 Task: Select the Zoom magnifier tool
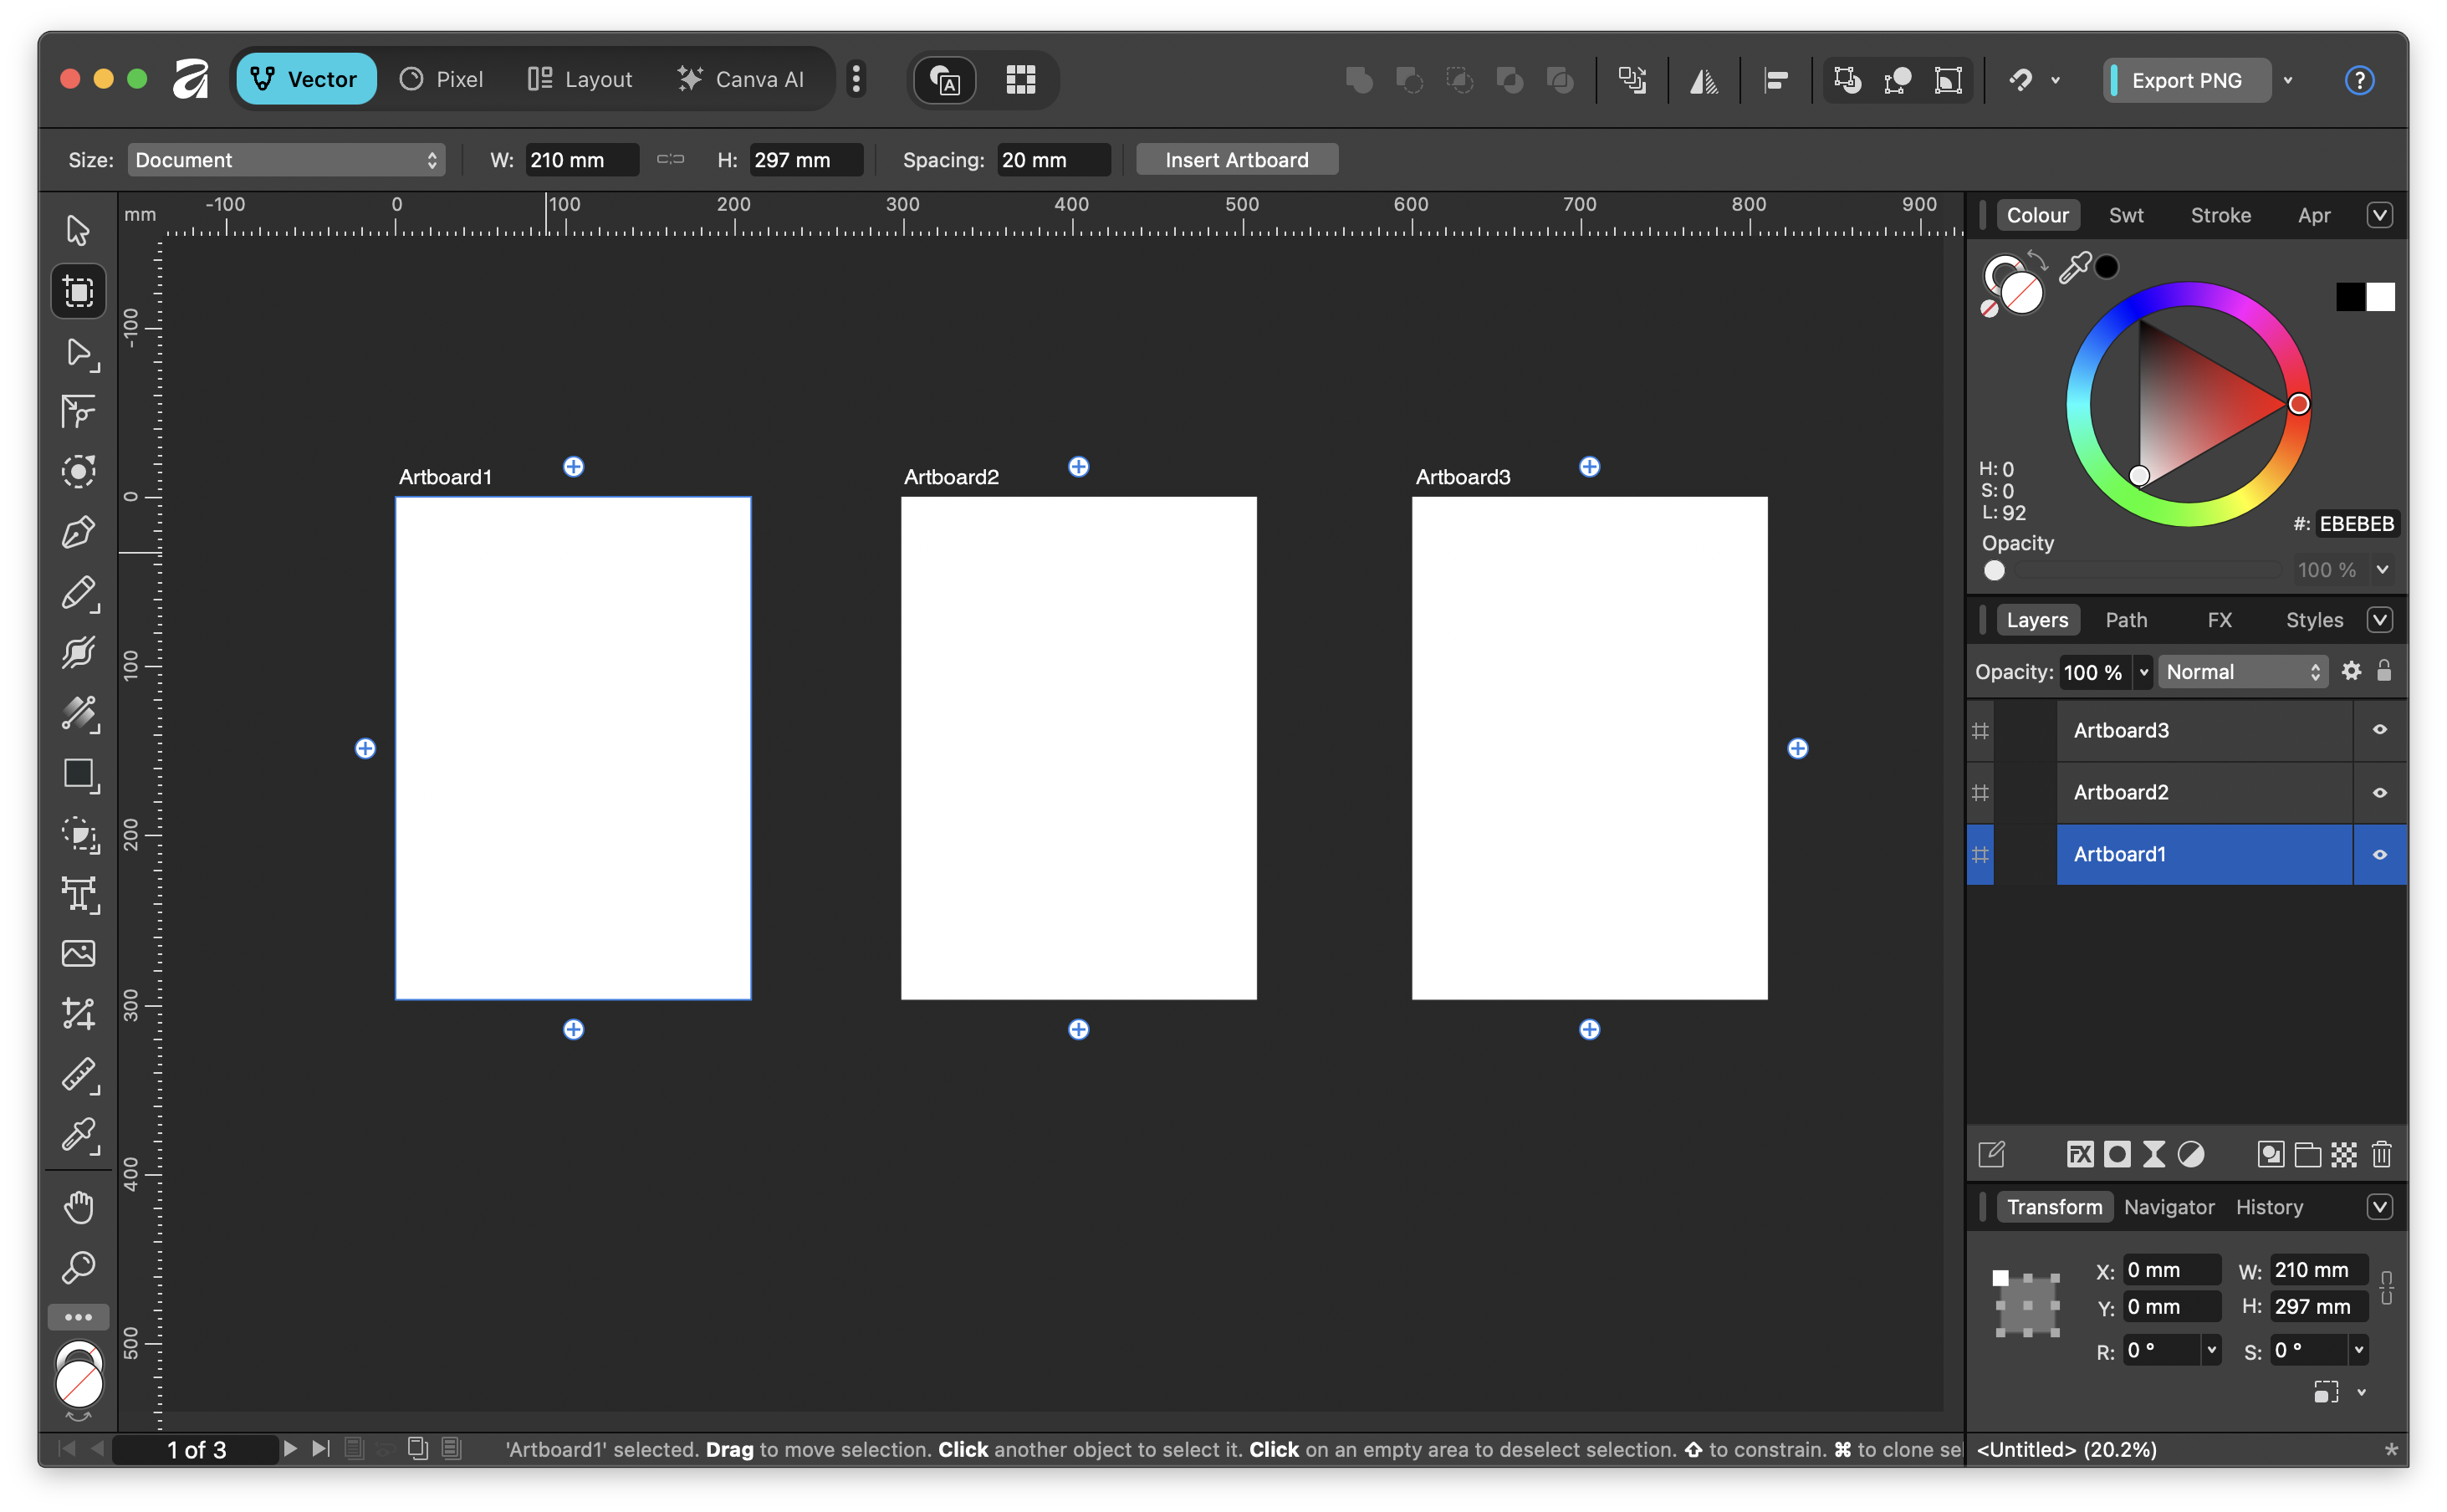pos(78,1267)
